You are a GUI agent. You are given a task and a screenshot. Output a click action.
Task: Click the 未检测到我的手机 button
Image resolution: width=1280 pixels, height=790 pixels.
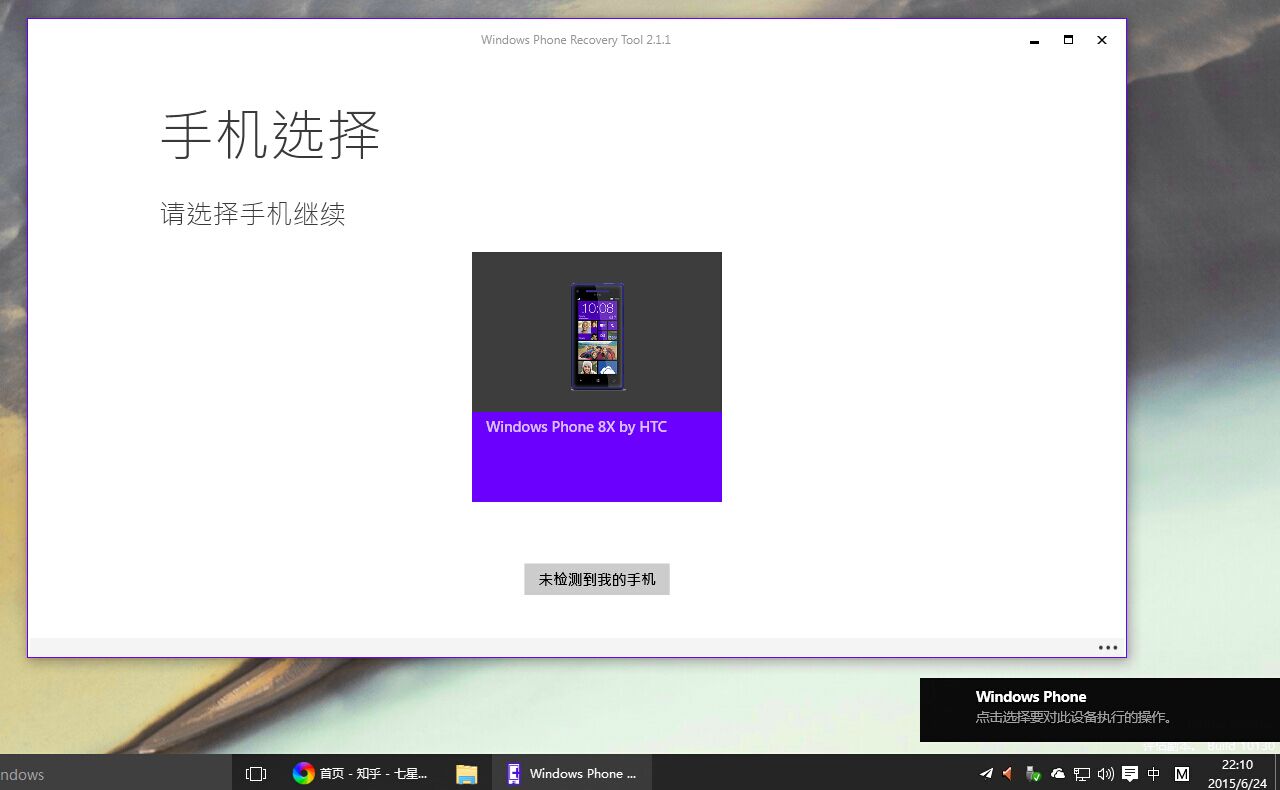tap(597, 579)
